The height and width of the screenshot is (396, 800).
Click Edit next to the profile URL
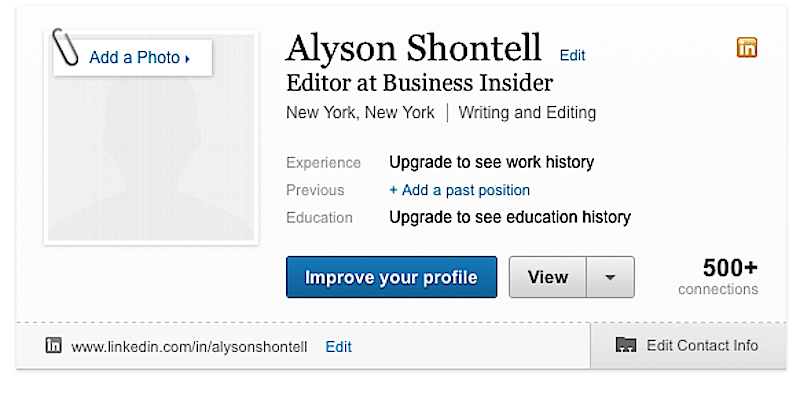pos(338,346)
